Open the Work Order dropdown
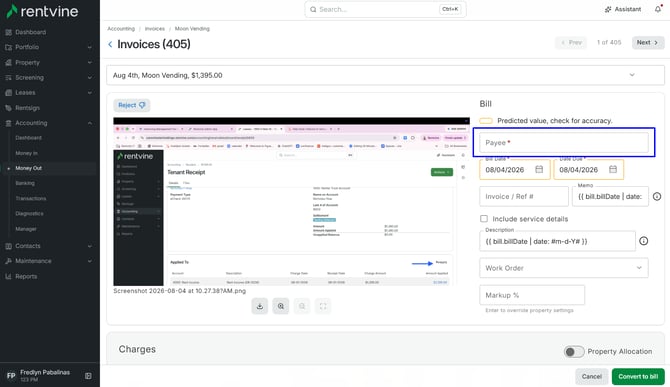670x387 pixels. tap(564, 268)
